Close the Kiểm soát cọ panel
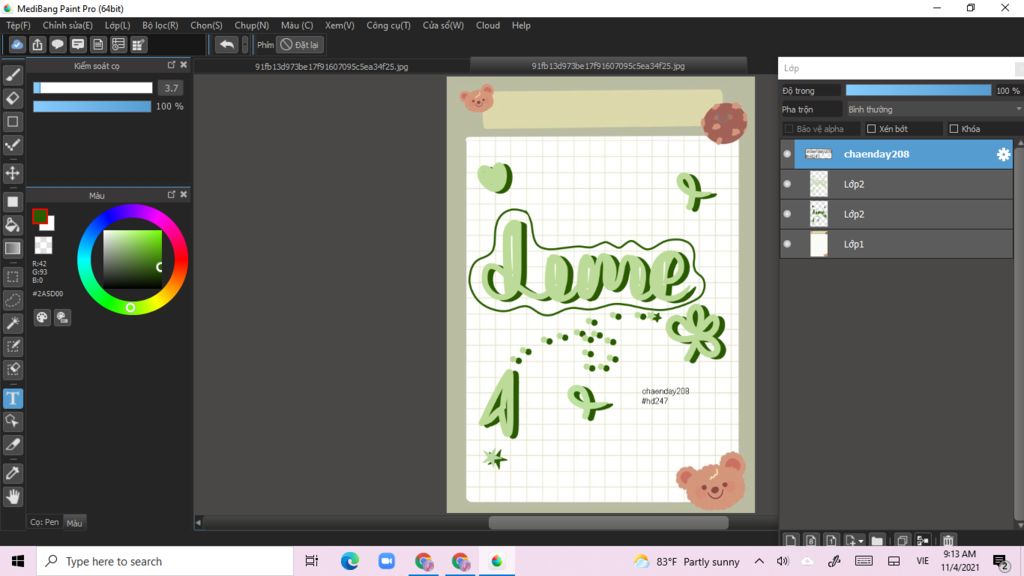The height and width of the screenshot is (576, 1024). coord(184,65)
